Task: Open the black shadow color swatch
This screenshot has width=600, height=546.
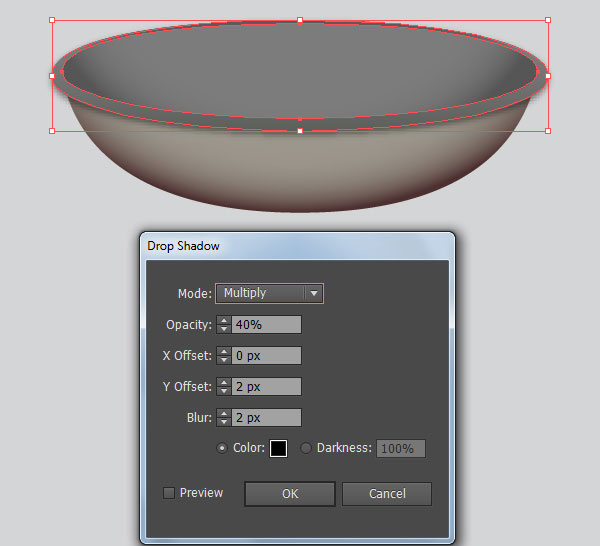Action: point(279,448)
